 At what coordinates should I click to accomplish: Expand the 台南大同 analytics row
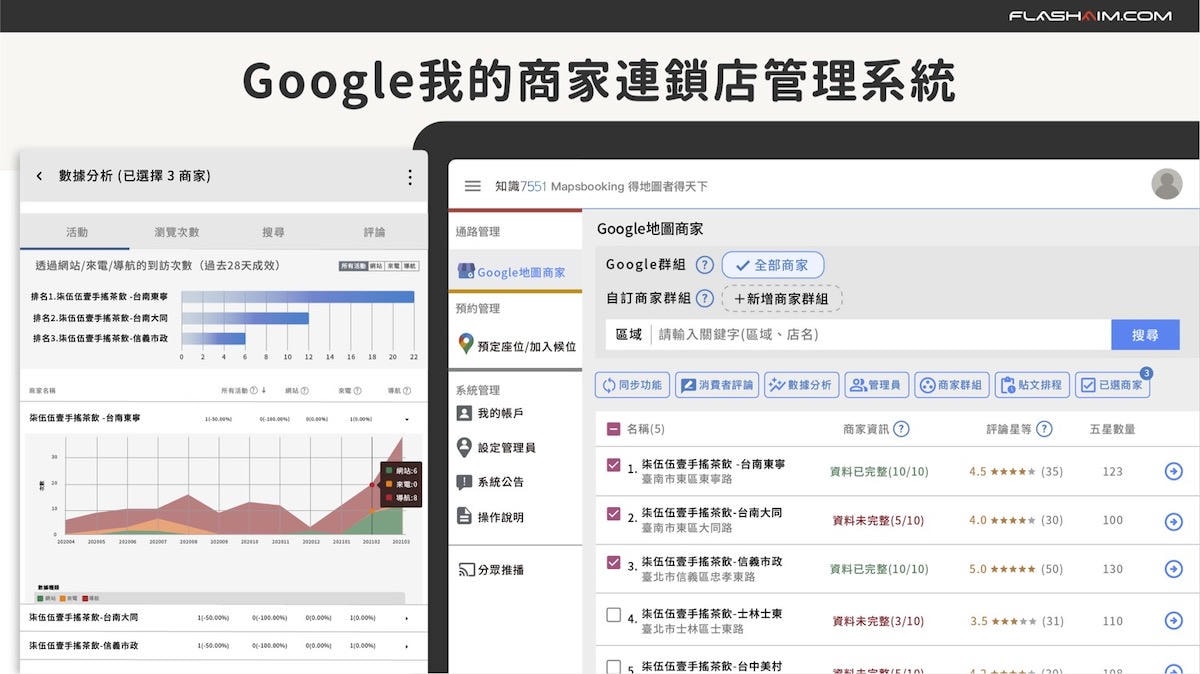coord(407,619)
